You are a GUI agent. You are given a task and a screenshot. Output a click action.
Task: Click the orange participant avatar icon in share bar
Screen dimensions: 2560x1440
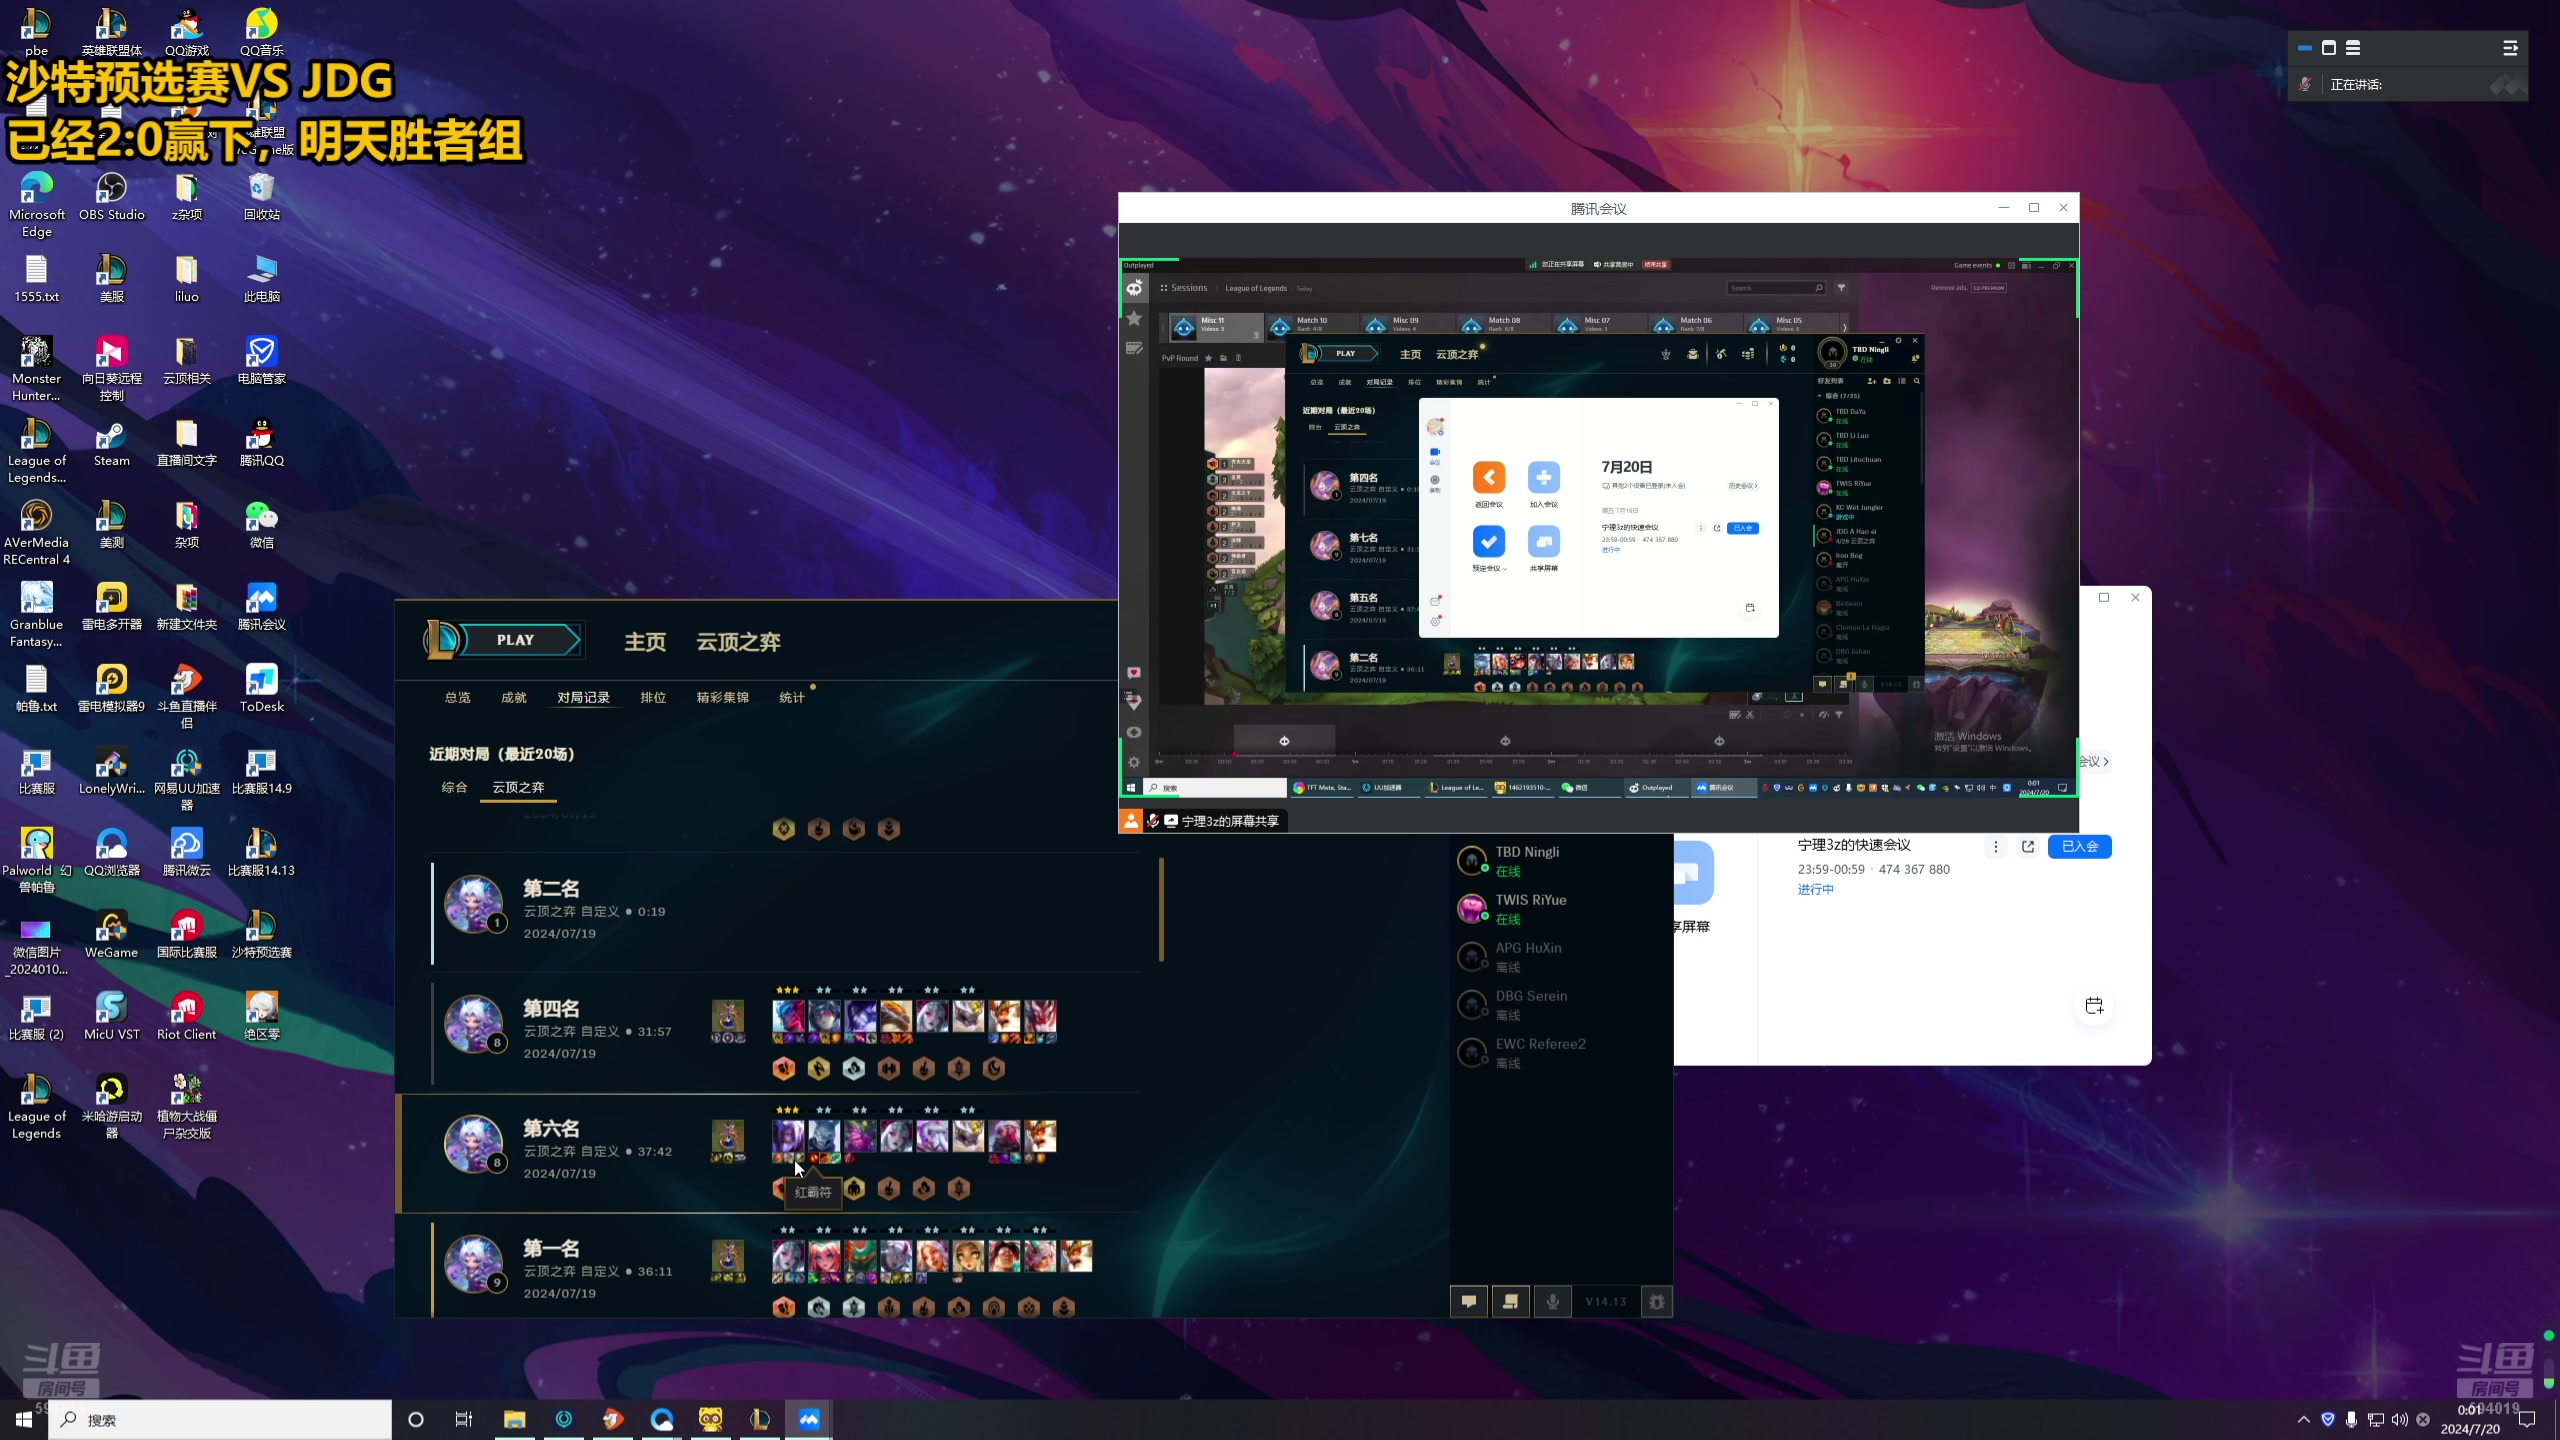click(x=1130, y=821)
